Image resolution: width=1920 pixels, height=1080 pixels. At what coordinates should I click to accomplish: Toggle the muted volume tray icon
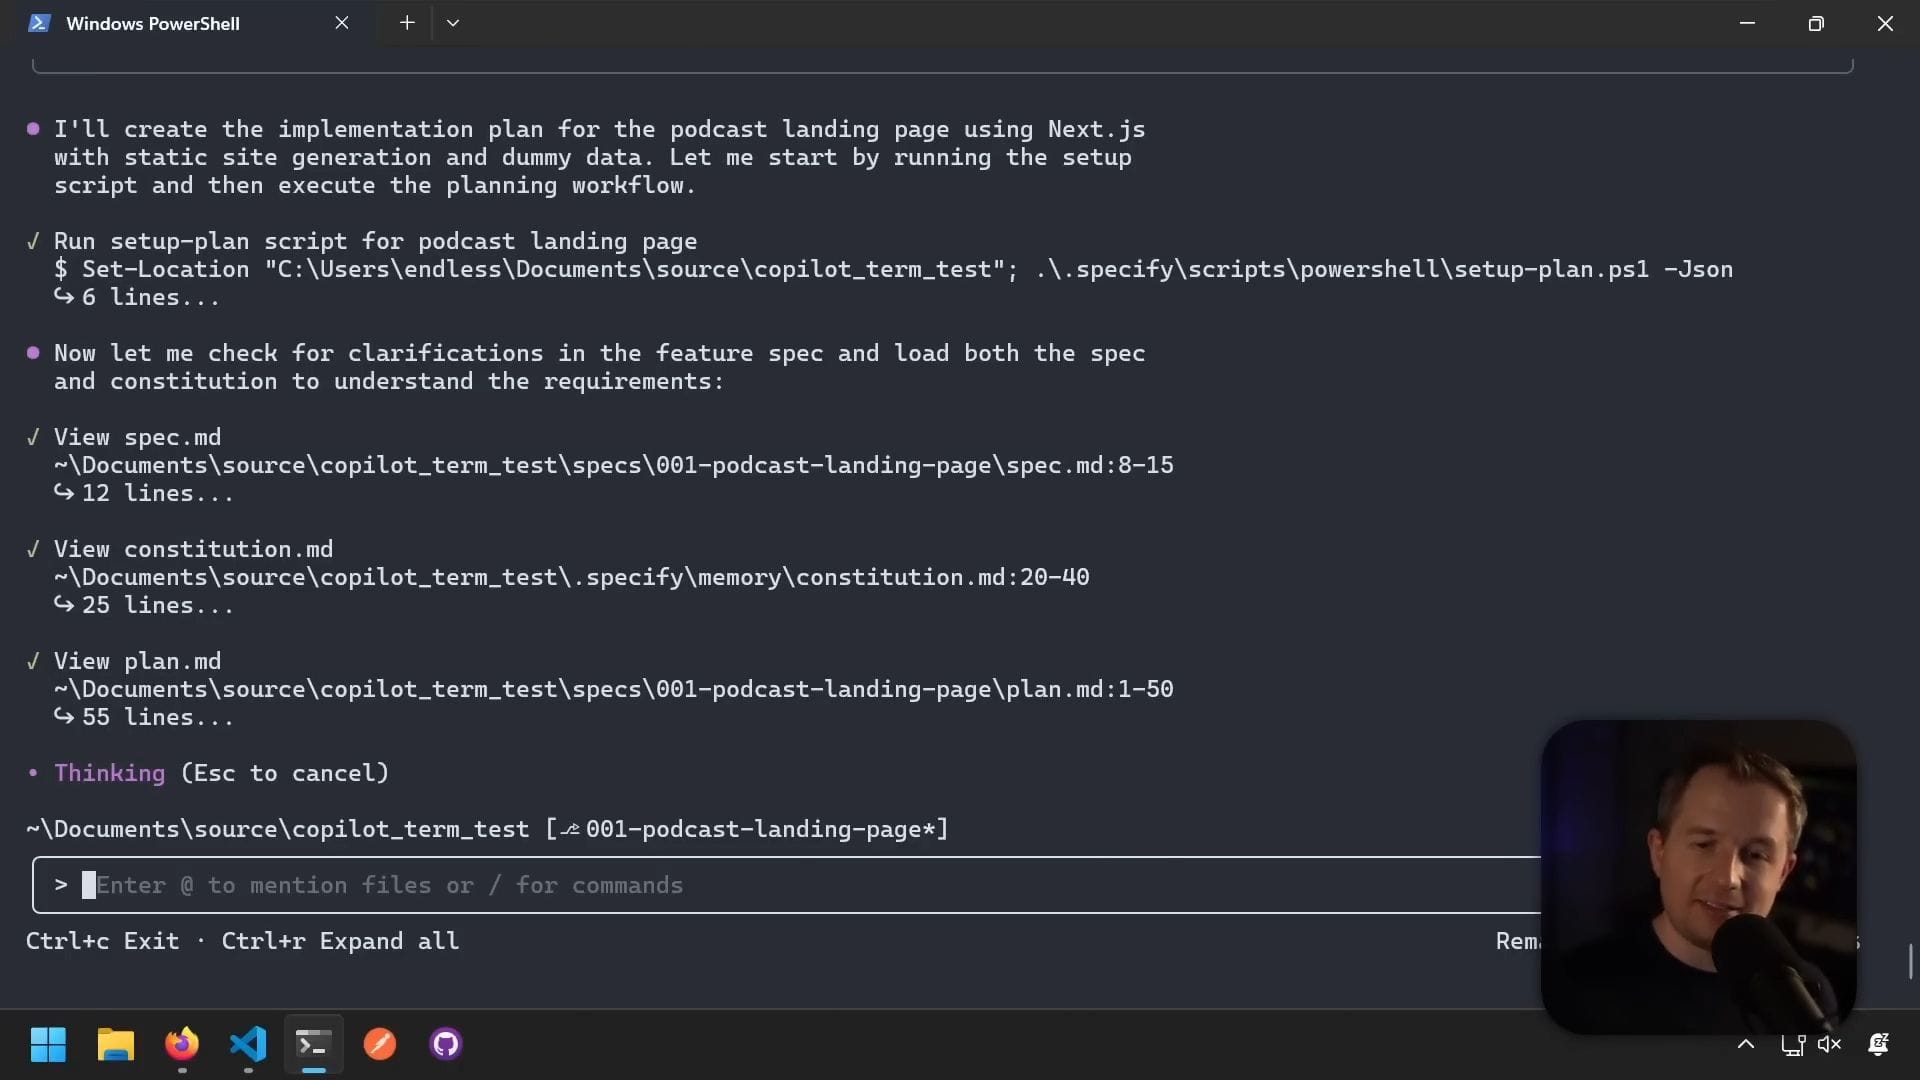[1829, 1044]
